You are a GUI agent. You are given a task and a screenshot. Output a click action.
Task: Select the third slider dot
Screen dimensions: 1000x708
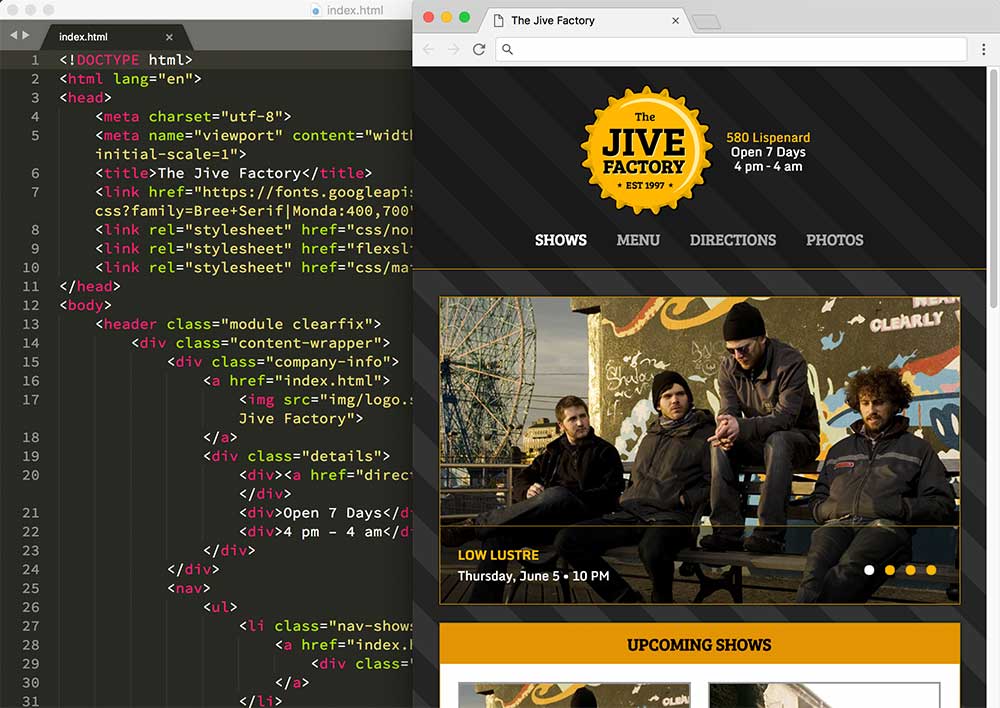911,570
